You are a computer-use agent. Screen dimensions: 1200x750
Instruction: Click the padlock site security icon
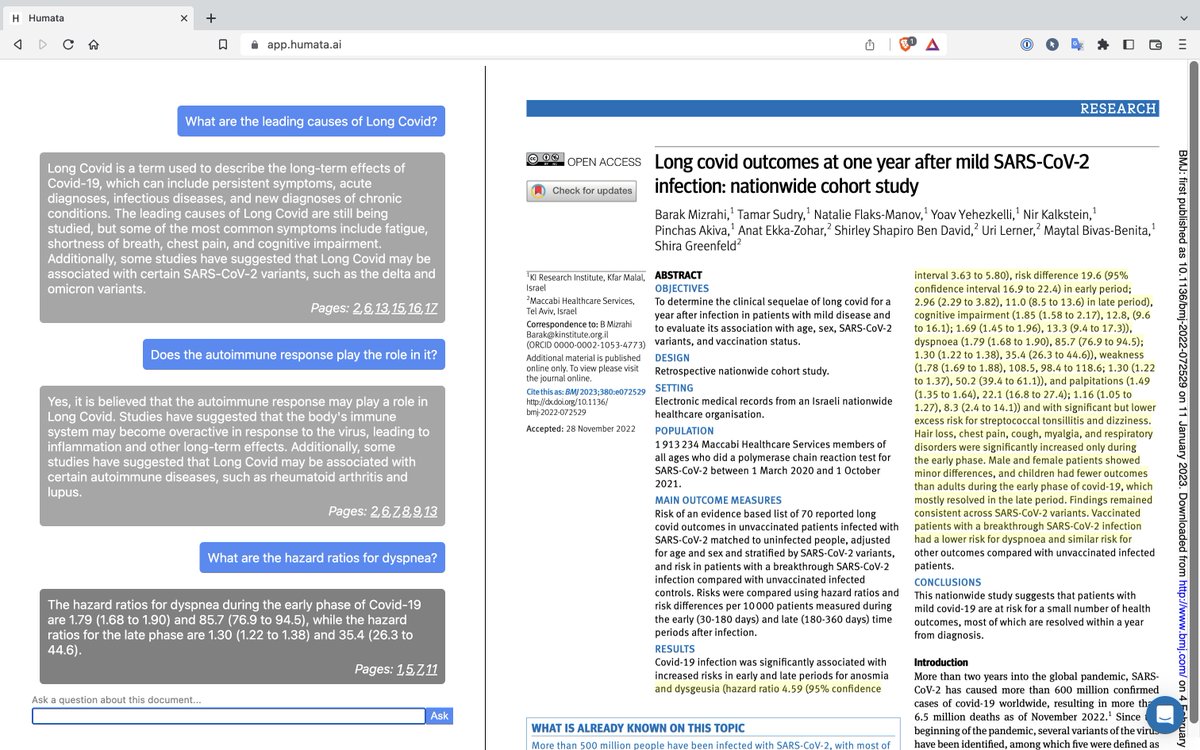[254, 45]
